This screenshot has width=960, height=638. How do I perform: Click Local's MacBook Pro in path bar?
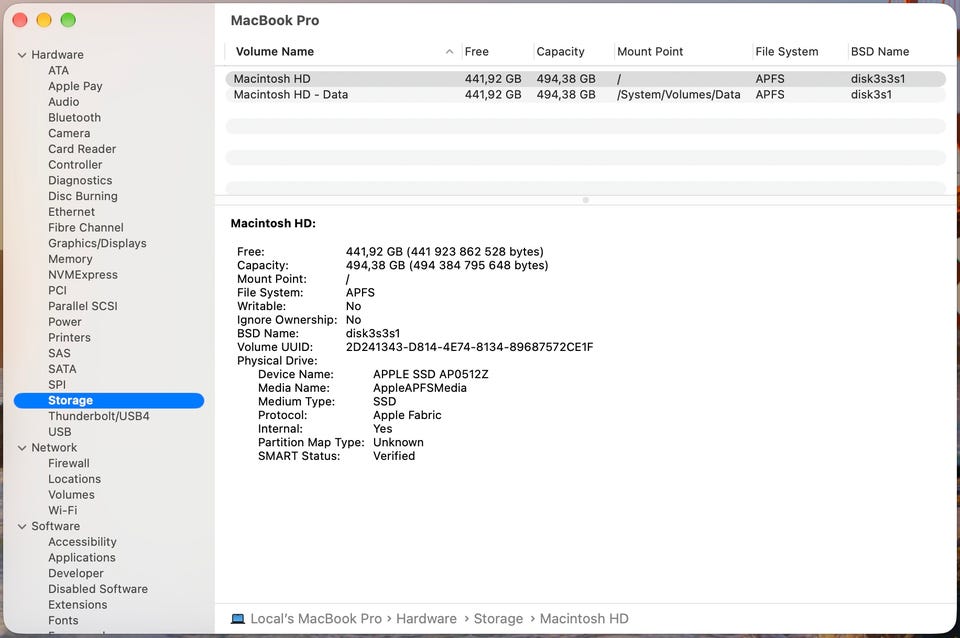point(316,619)
